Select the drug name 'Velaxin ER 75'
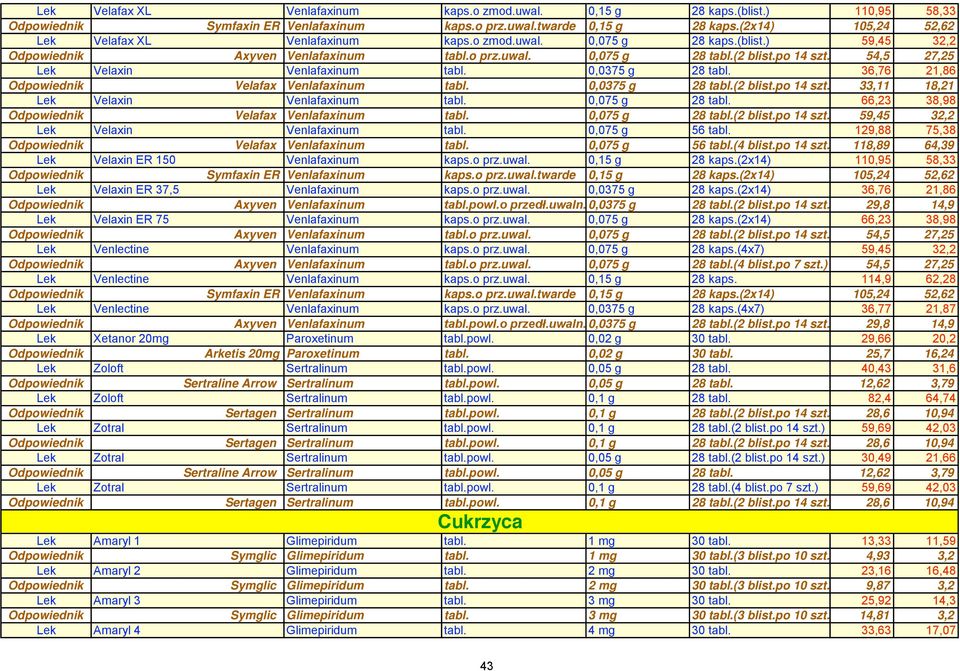The image size is (960, 671). coord(131,219)
